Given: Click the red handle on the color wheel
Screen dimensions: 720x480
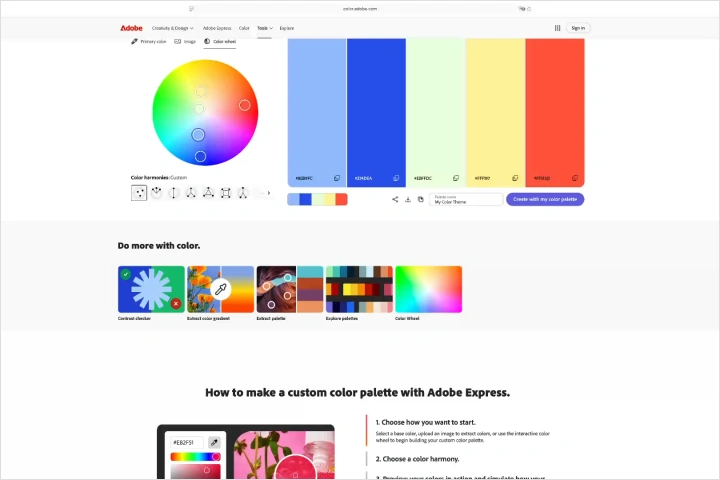Looking at the screenshot, I should (245, 105).
